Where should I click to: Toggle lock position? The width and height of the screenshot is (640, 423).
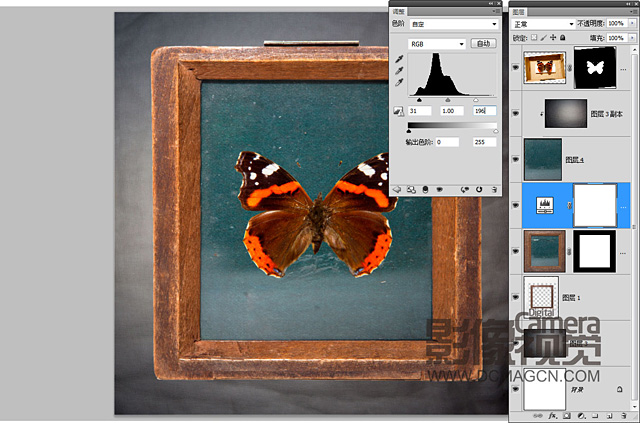point(553,38)
